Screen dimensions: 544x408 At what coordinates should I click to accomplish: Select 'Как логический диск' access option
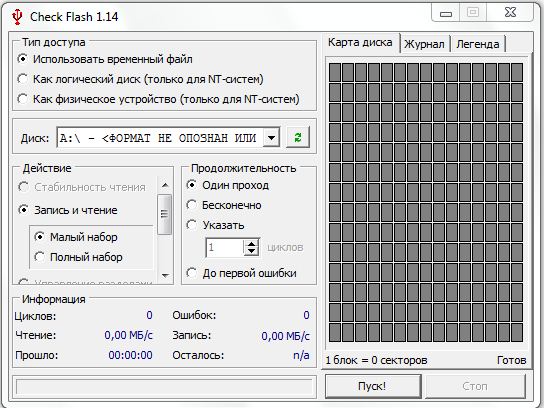coord(140,79)
